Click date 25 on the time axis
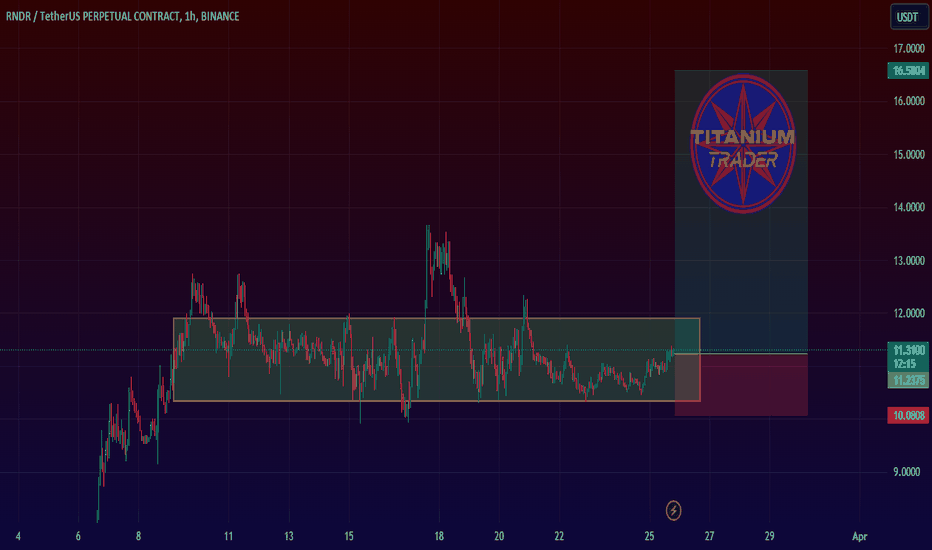The width and height of the screenshot is (932, 550). (649, 536)
